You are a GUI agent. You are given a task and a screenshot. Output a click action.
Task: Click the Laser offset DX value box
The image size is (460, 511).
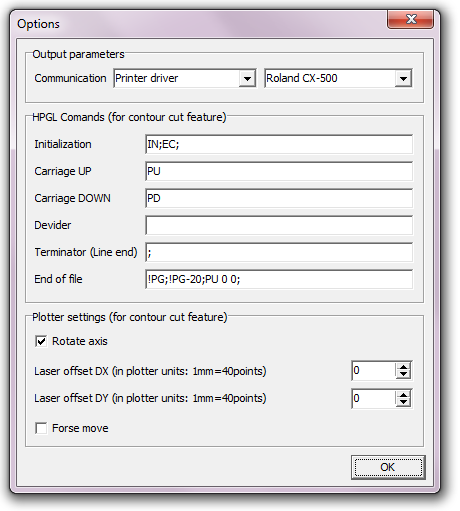tap(374, 371)
